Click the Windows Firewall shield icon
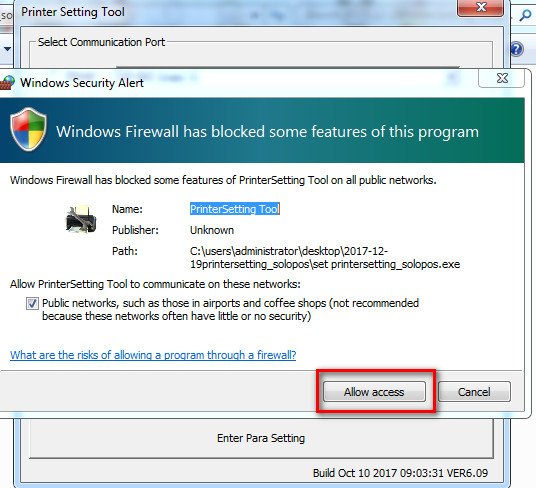536x488 pixels. point(28,129)
